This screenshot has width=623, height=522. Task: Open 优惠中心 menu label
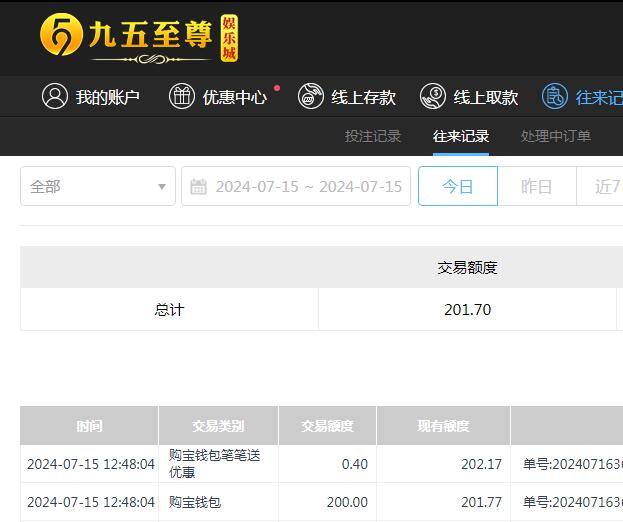tap(234, 97)
